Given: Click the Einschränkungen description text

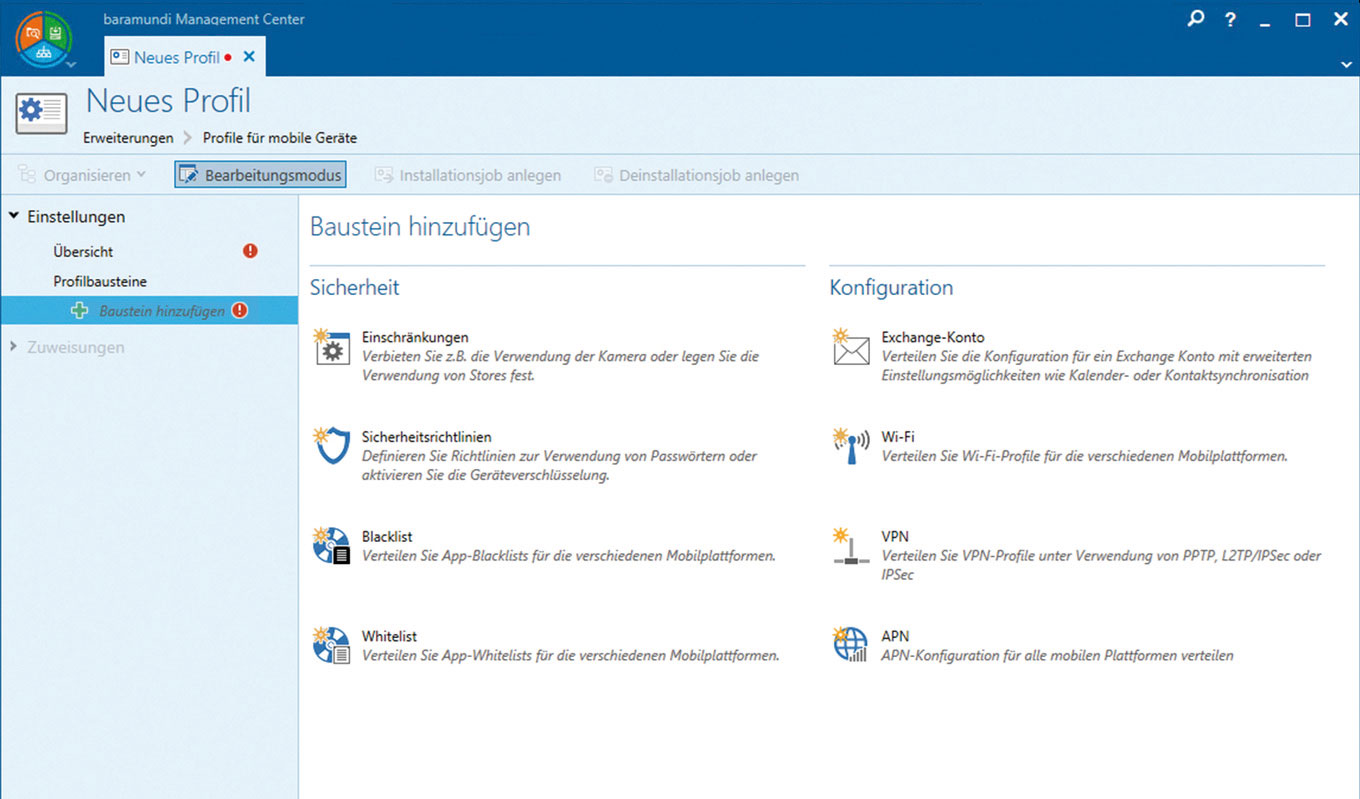Looking at the screenshot, I should (x=561, y=366).
